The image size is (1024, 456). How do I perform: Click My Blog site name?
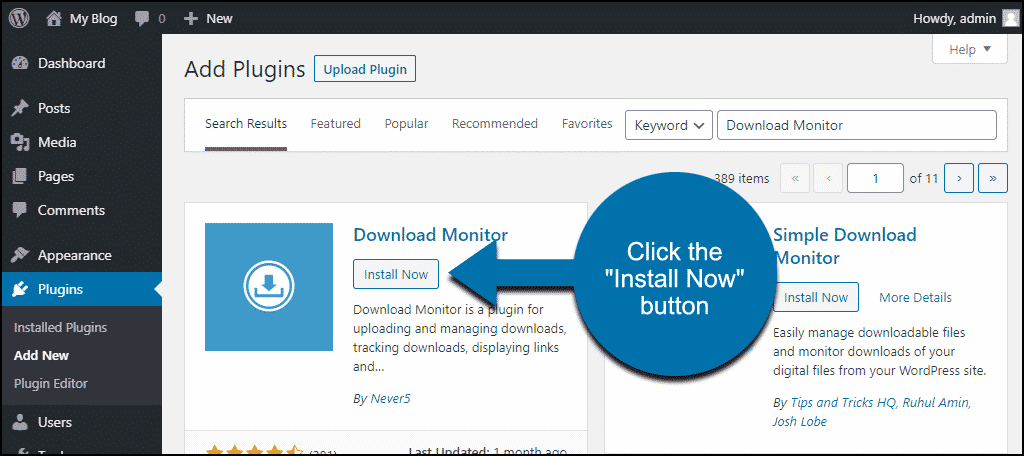[93, 19]
